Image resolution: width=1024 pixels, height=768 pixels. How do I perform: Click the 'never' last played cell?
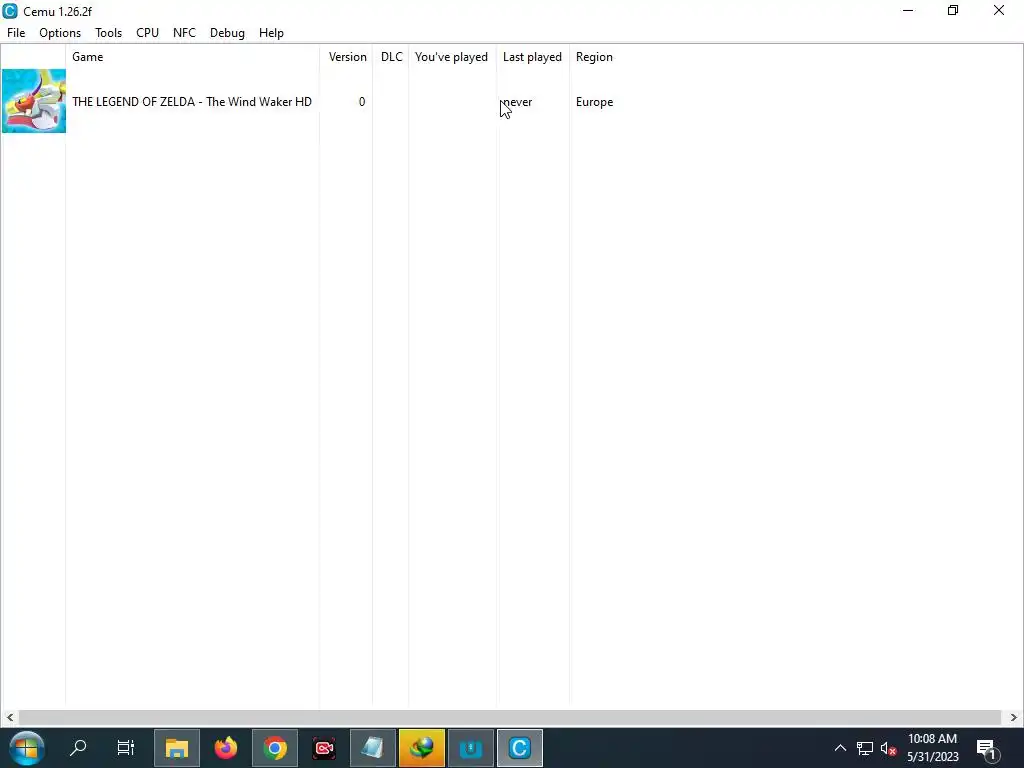click(x=517, y=102)
